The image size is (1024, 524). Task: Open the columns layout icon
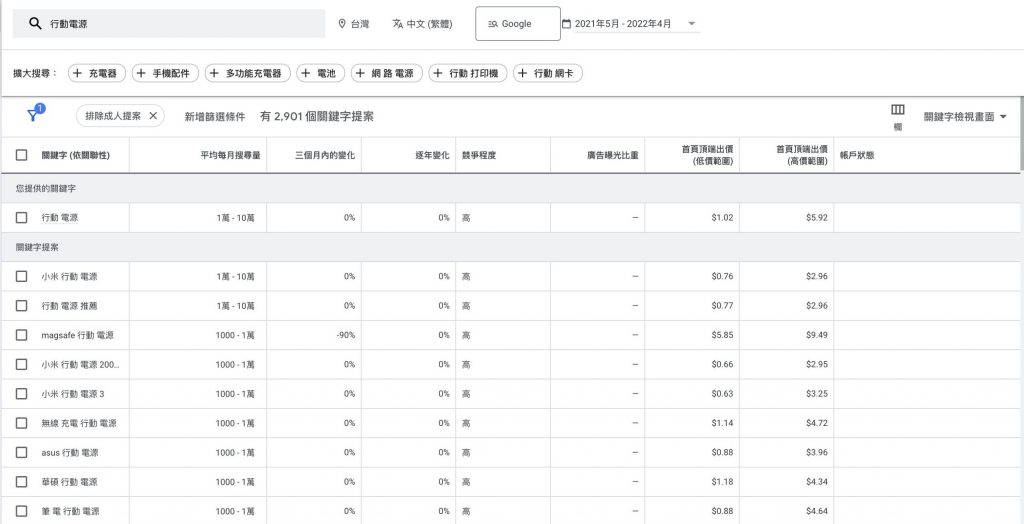click(x=898, y=110)
